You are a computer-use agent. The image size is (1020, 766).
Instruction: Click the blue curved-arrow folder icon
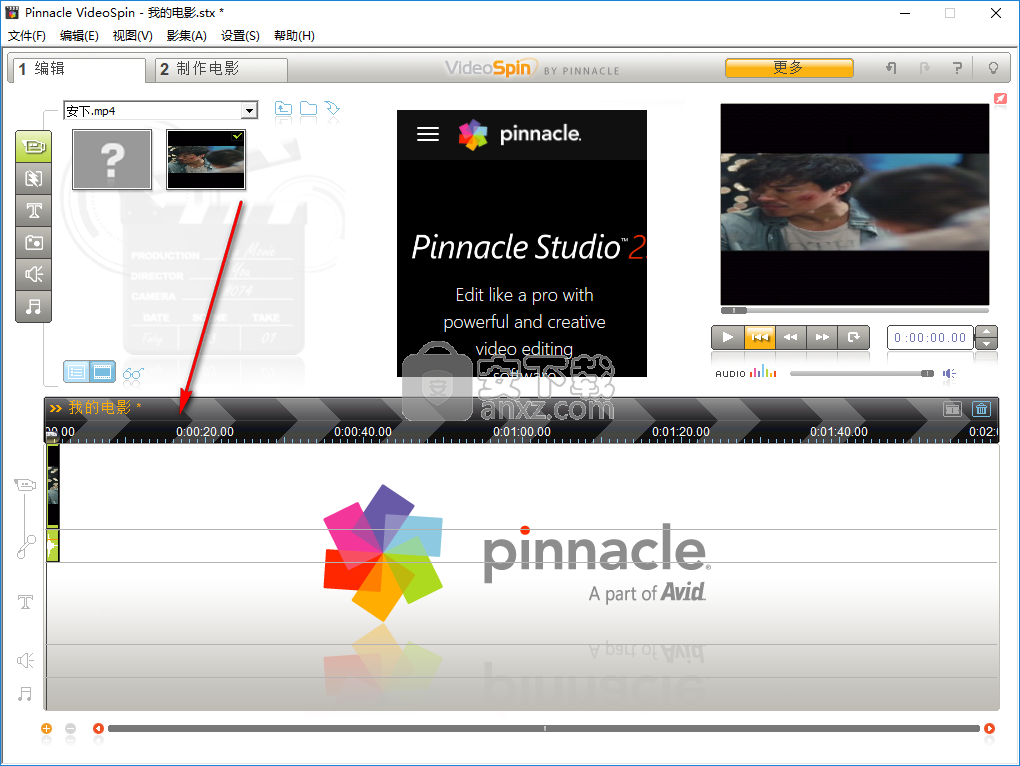pos(332,109)
